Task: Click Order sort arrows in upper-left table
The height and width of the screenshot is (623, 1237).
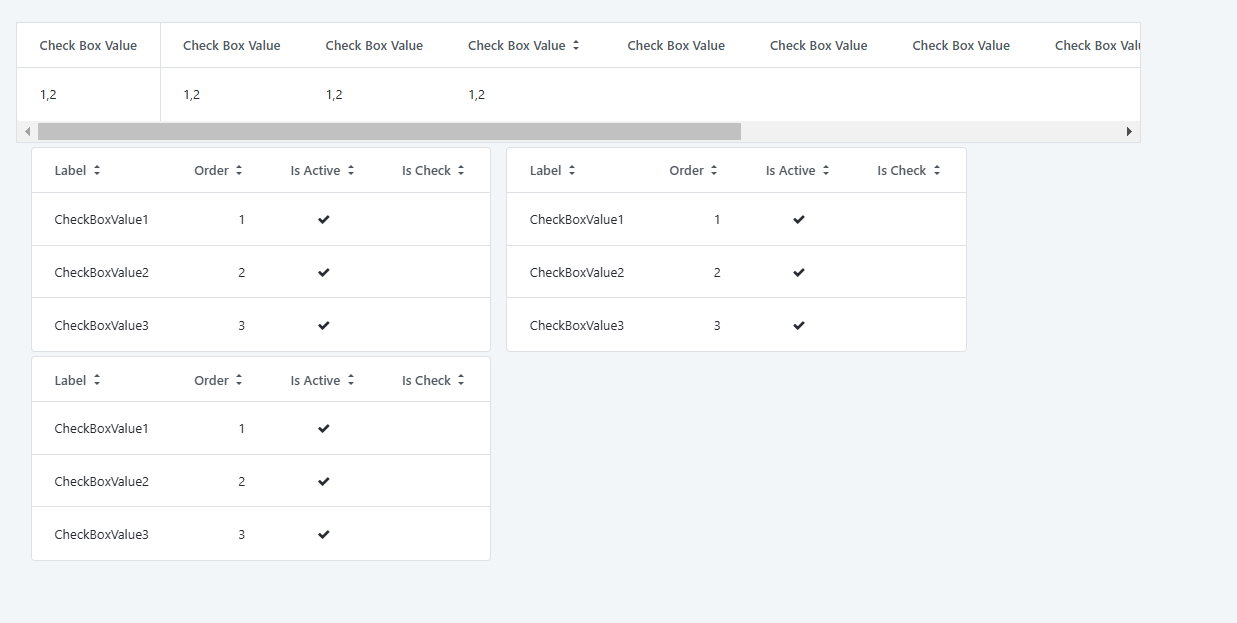Action: (x=239, y=171)
